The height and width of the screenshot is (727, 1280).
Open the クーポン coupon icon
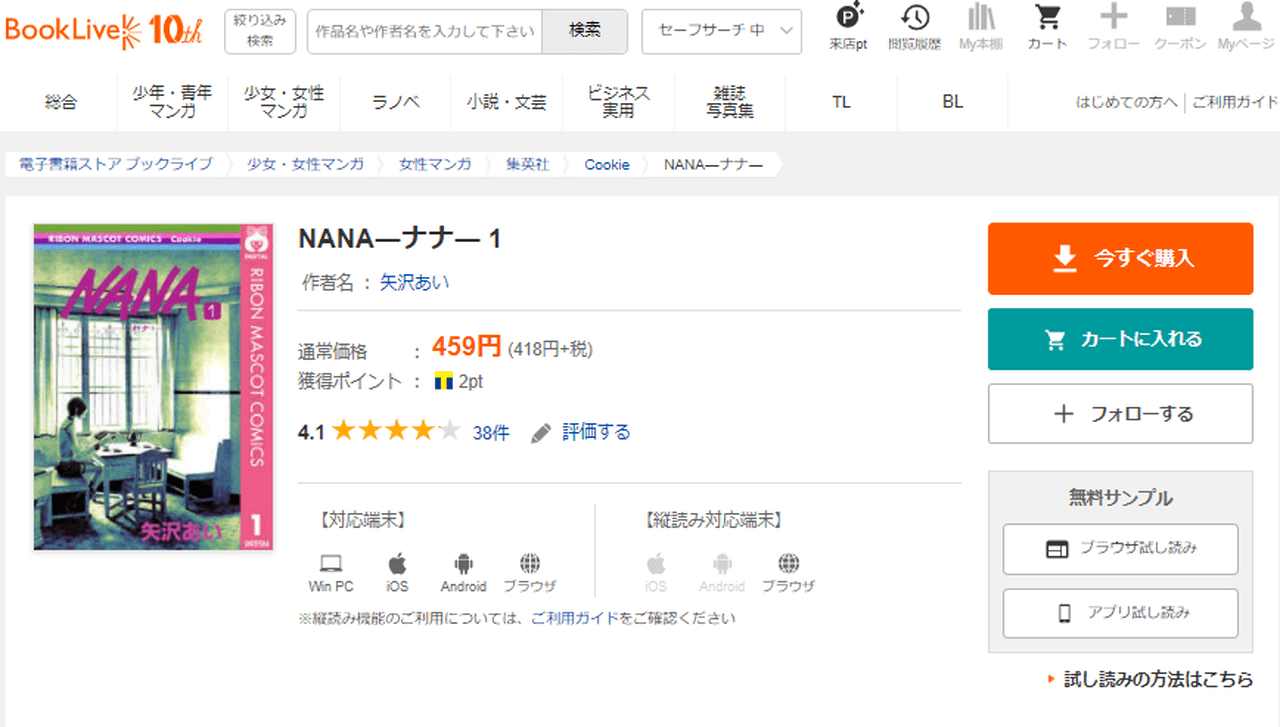pos(1180,18)
